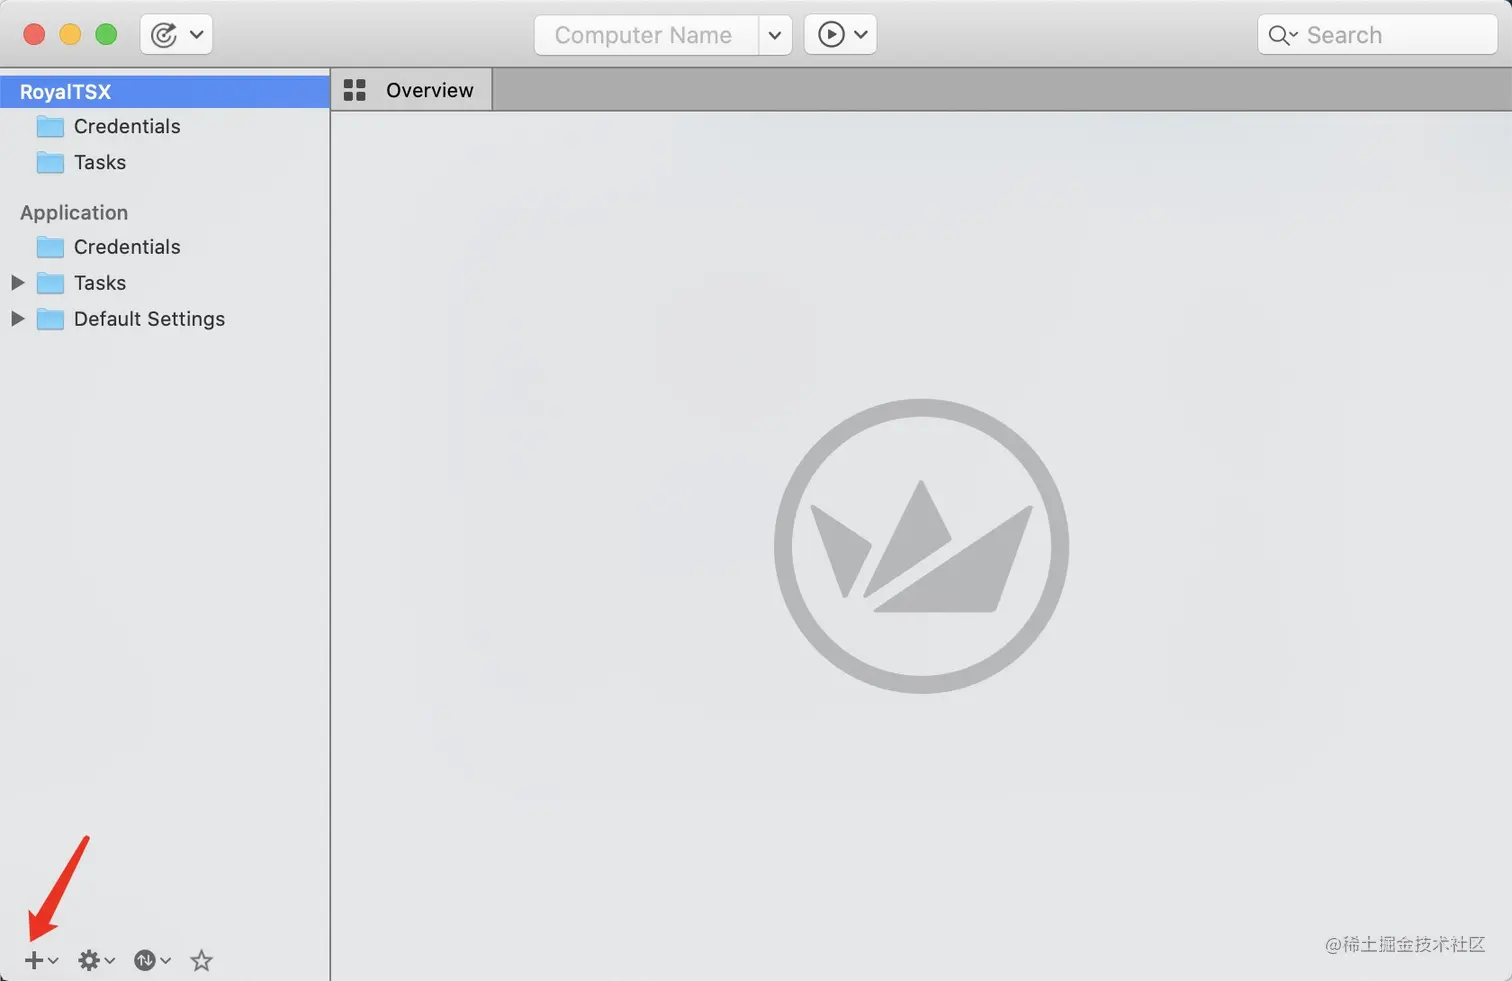The width and height of the screenshot is (1512, 981).
Task: Select the Application document heading
Action: (x=74, y=213)
